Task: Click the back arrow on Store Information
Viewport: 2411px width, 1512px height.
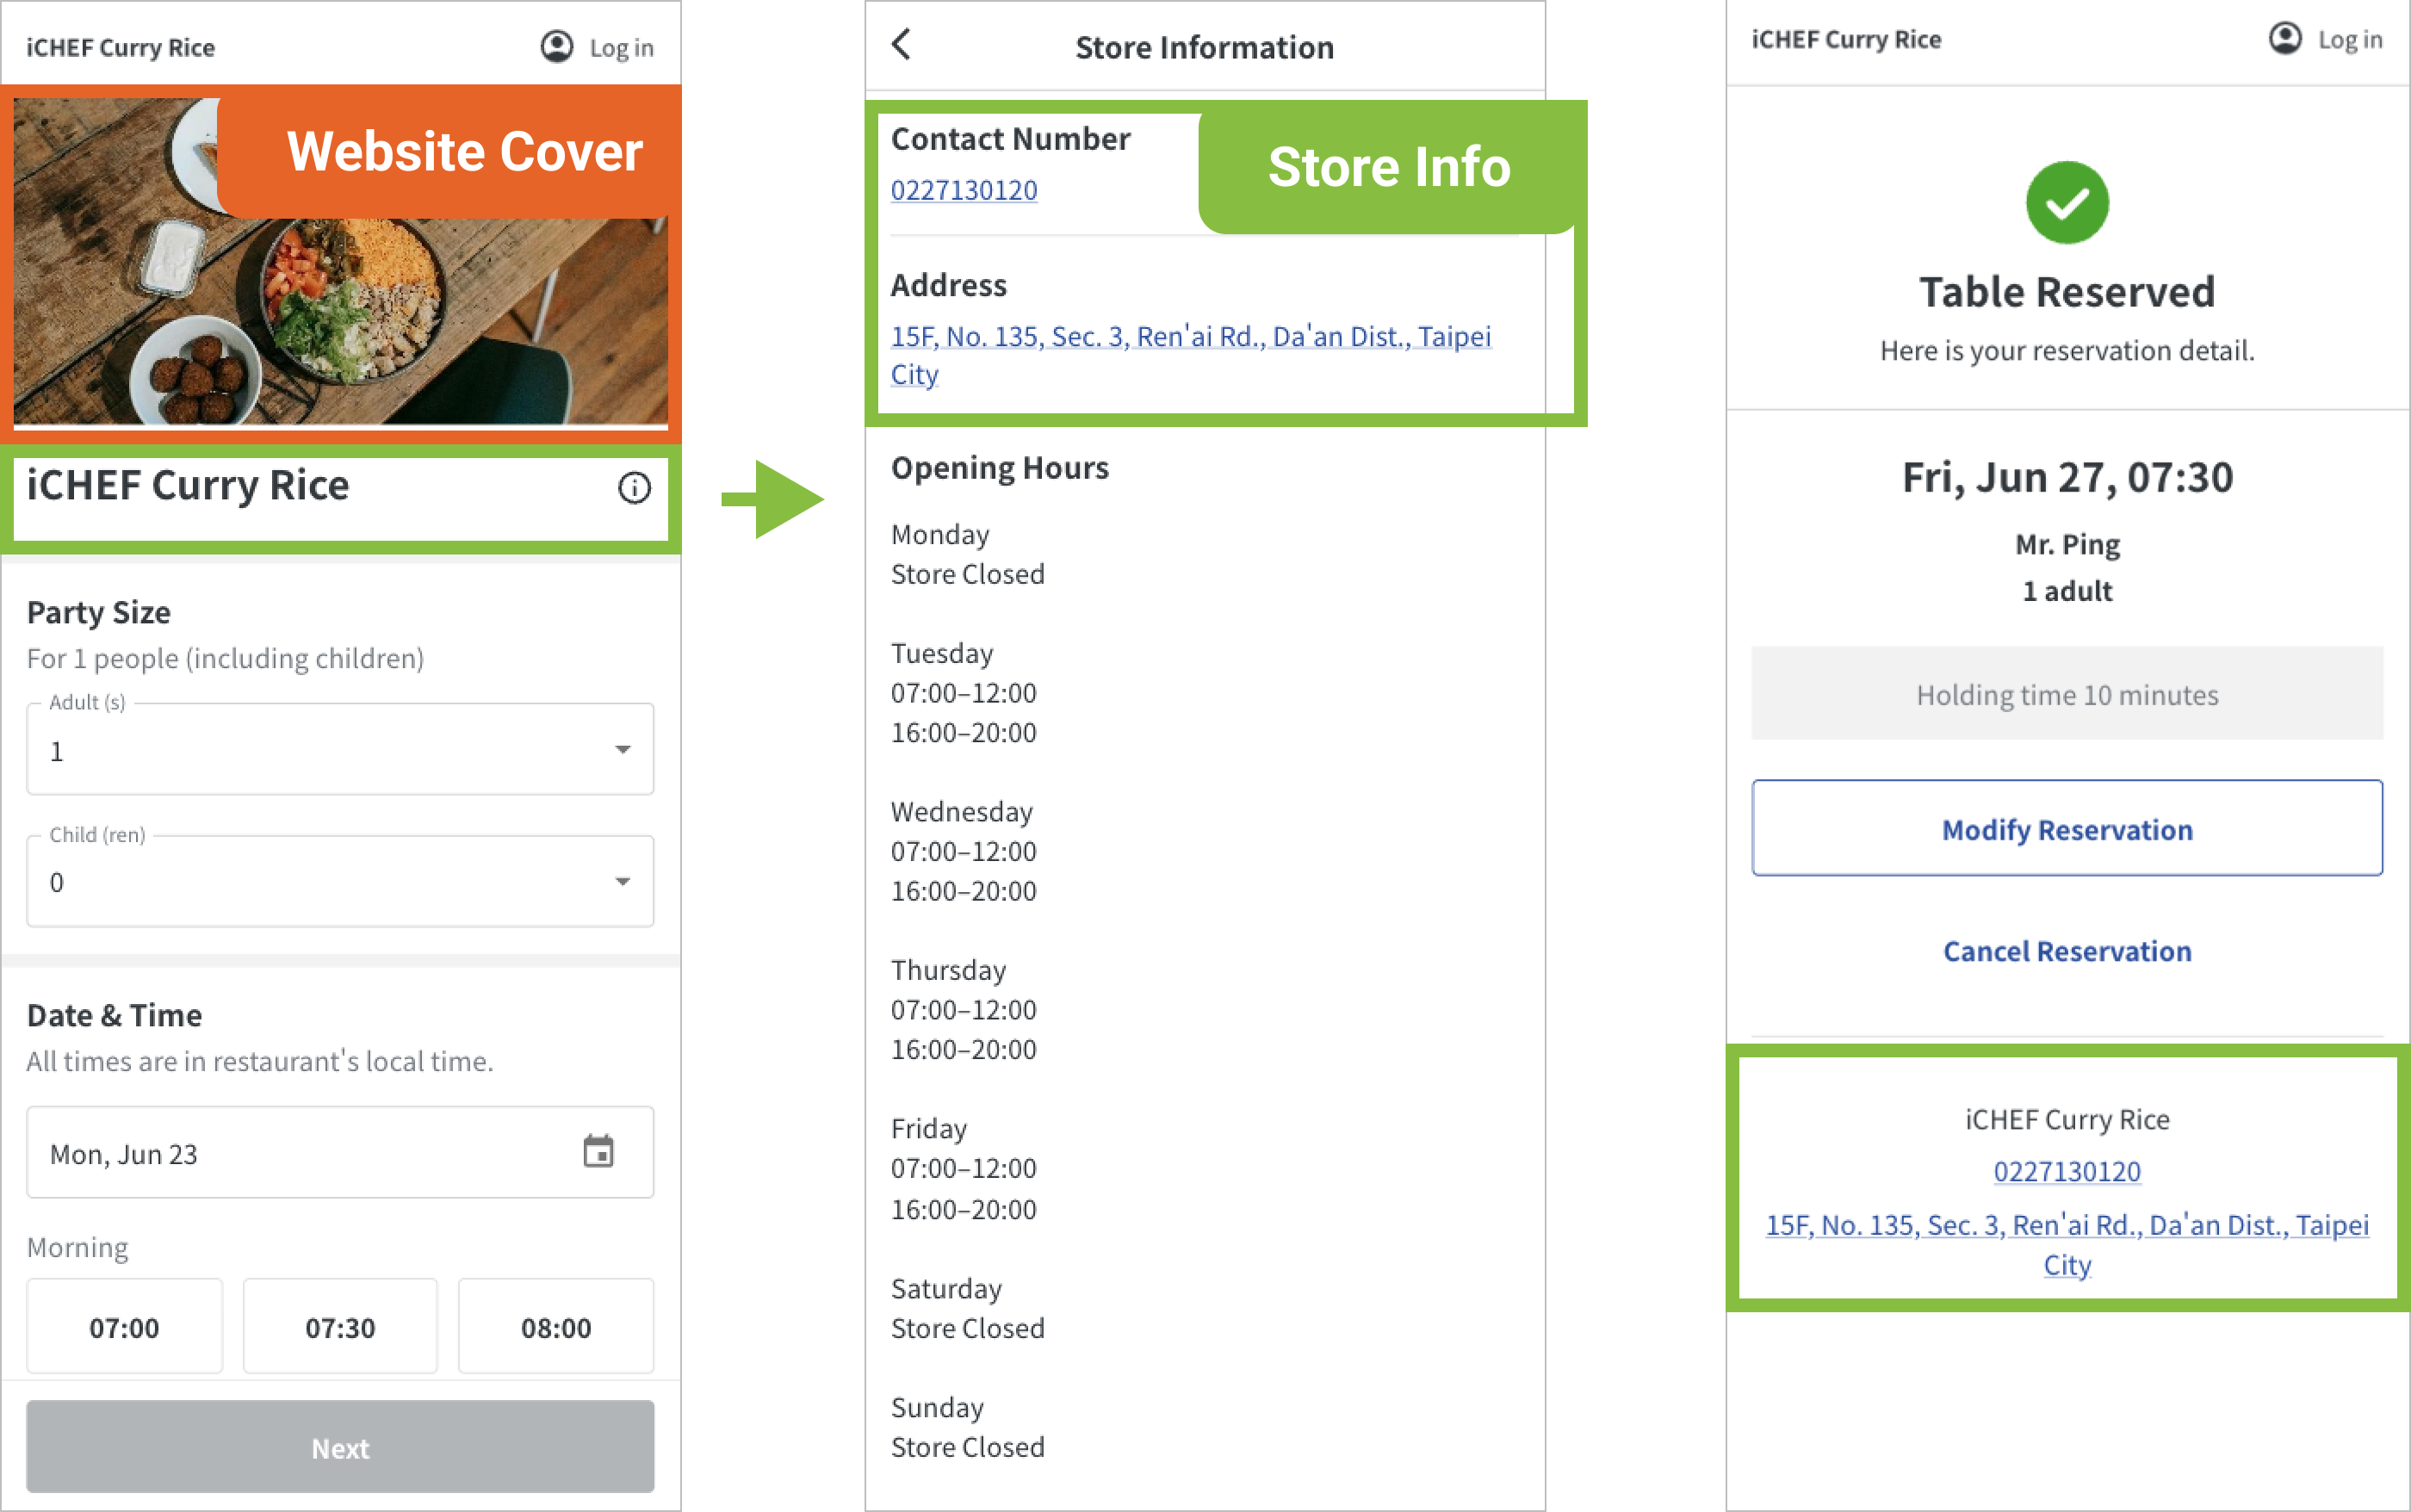Action: (901, 45)
